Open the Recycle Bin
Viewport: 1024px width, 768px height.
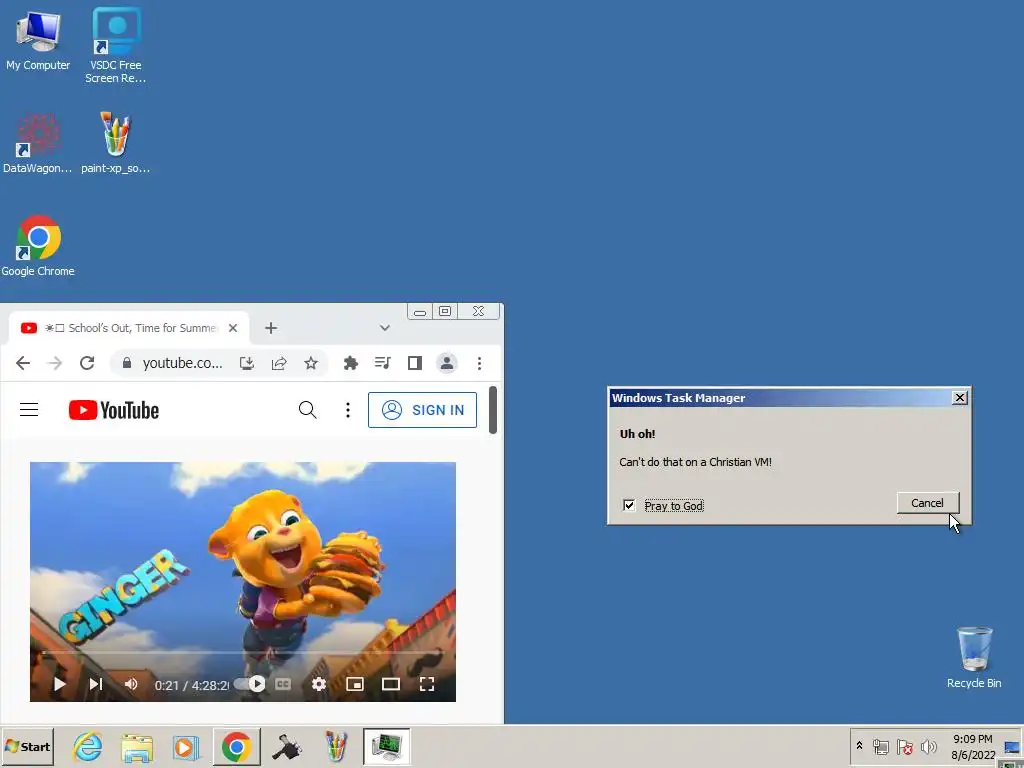click(974, 657)
